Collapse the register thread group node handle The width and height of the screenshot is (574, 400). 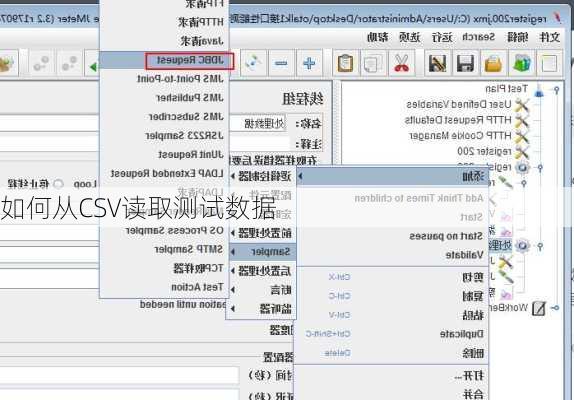point(540,168)
